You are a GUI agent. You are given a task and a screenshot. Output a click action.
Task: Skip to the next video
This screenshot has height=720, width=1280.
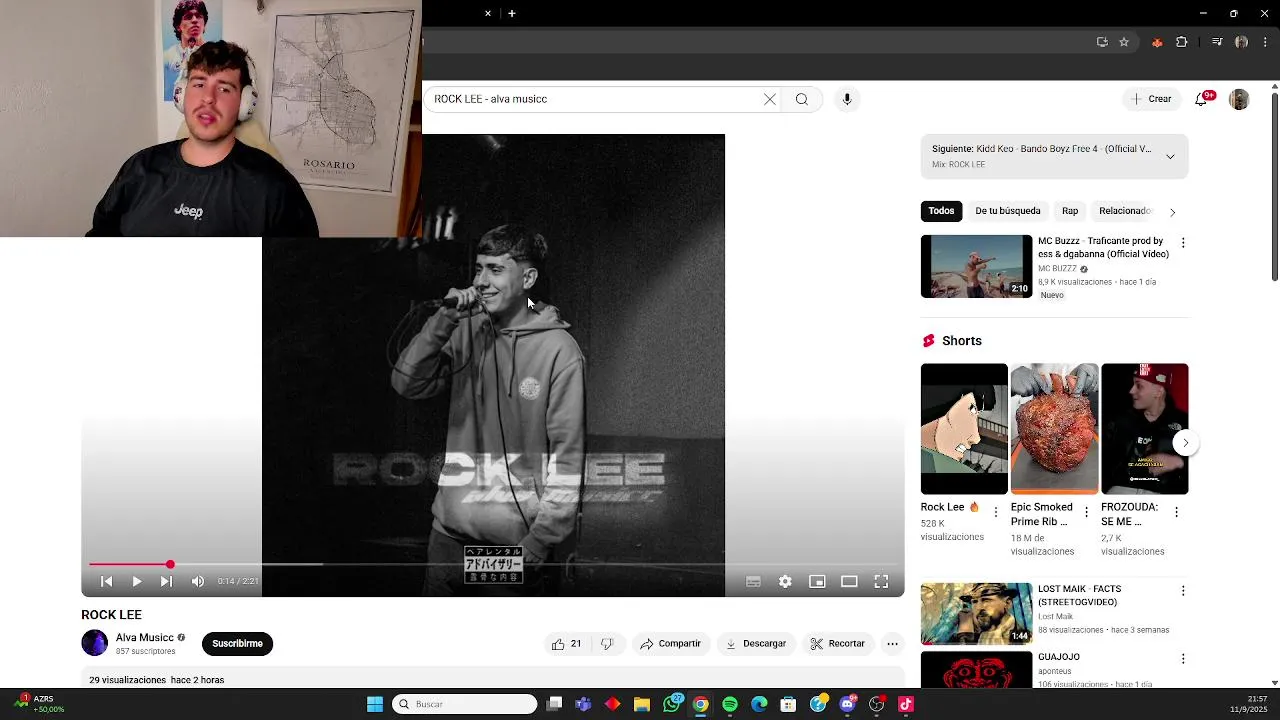click(166, 581)
